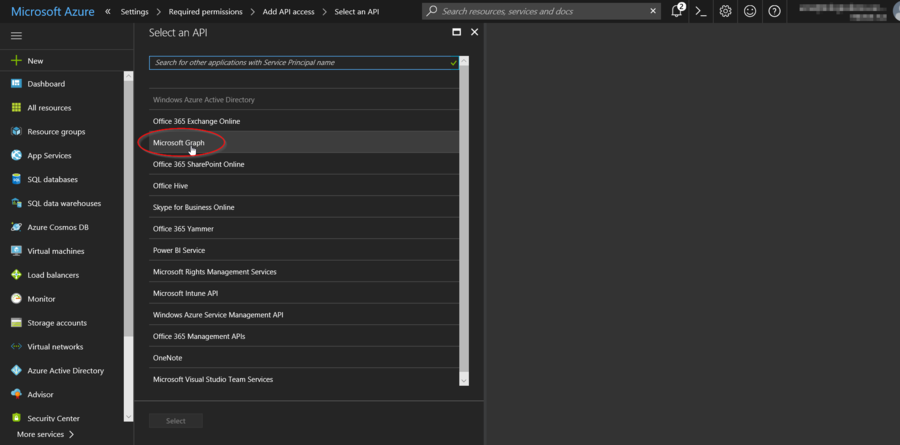Choose Office 365 SharePoint Online

coord(198,164)
